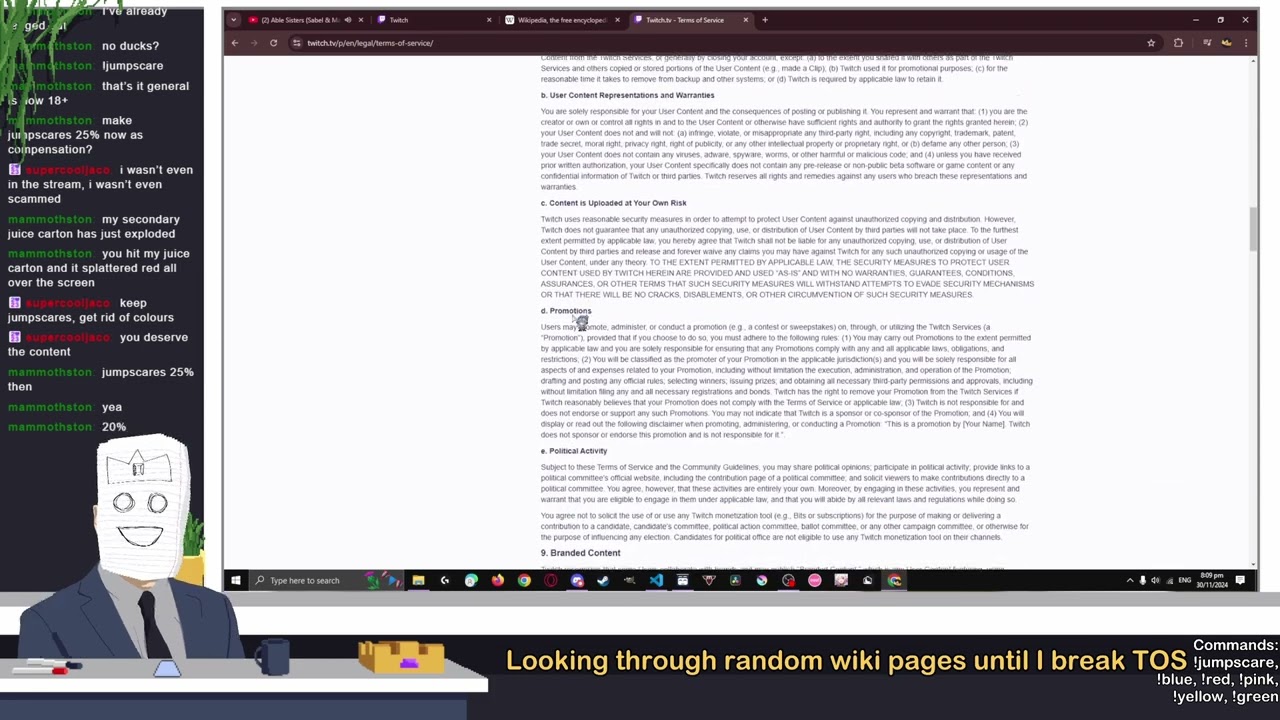Open File Explorer from the taskbar
Screen dimensions: 1280x720
(x=418, y=580)
